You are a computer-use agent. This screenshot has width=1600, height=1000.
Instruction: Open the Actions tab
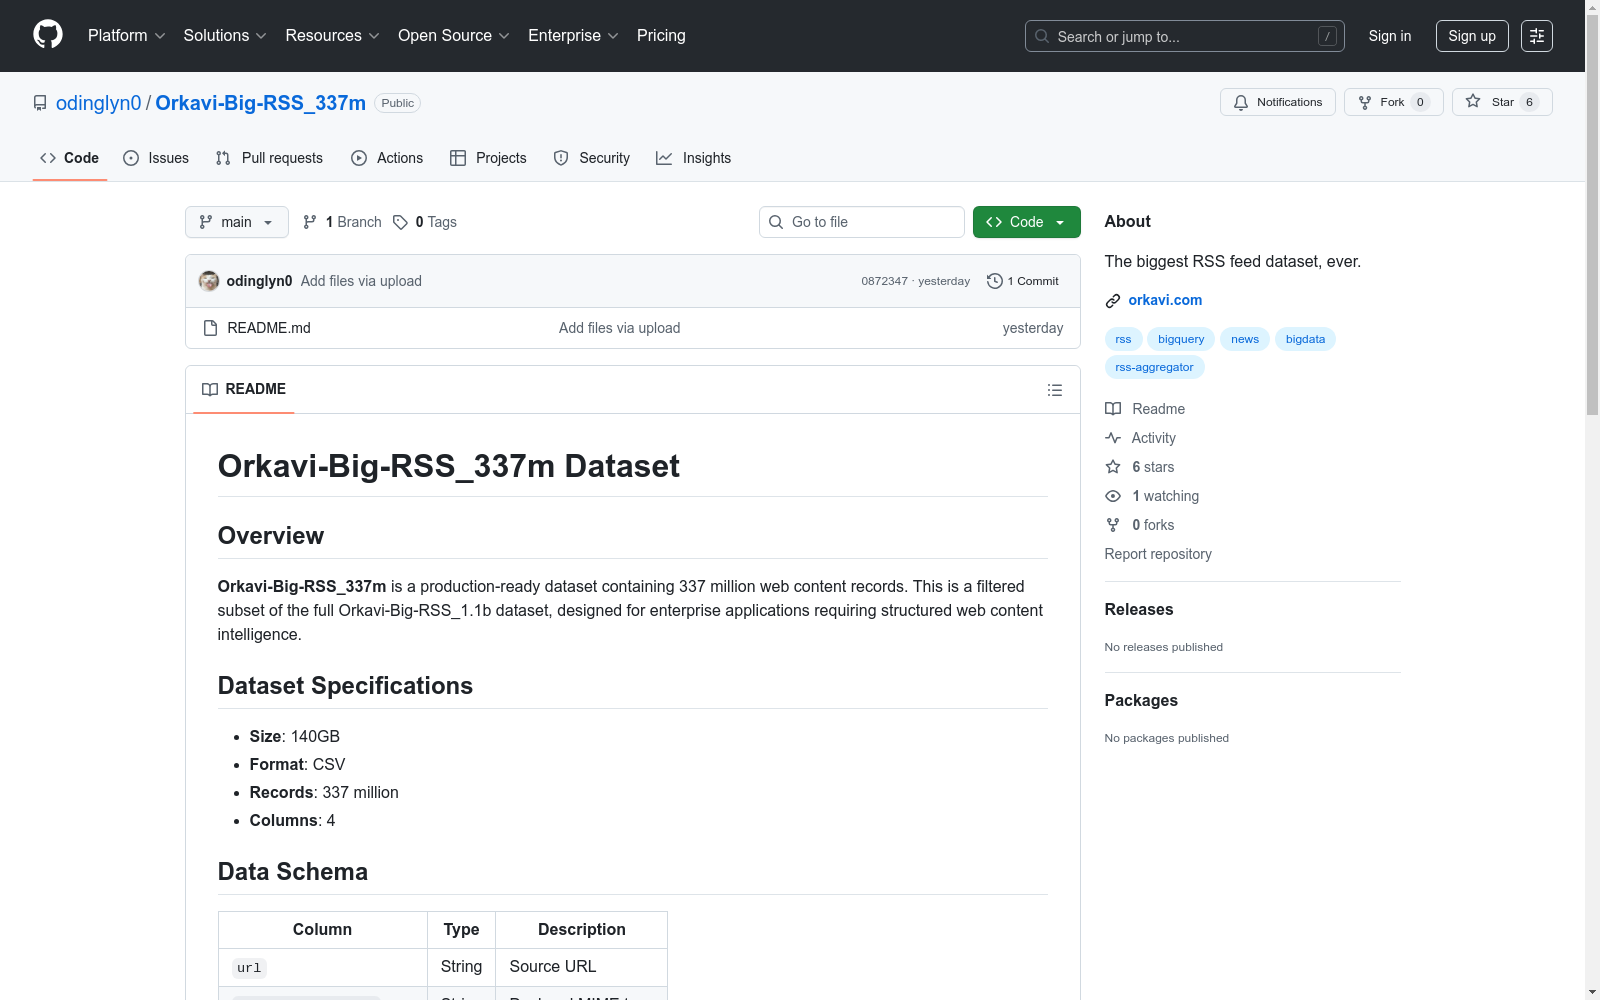click(387, 158)
